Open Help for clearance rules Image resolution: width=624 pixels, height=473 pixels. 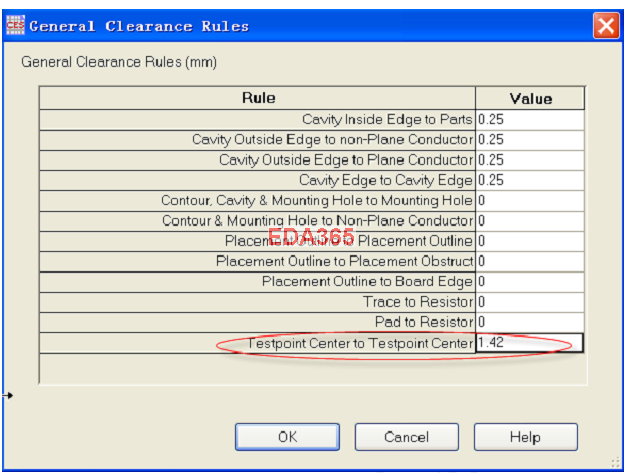click(x=525, y=437)
